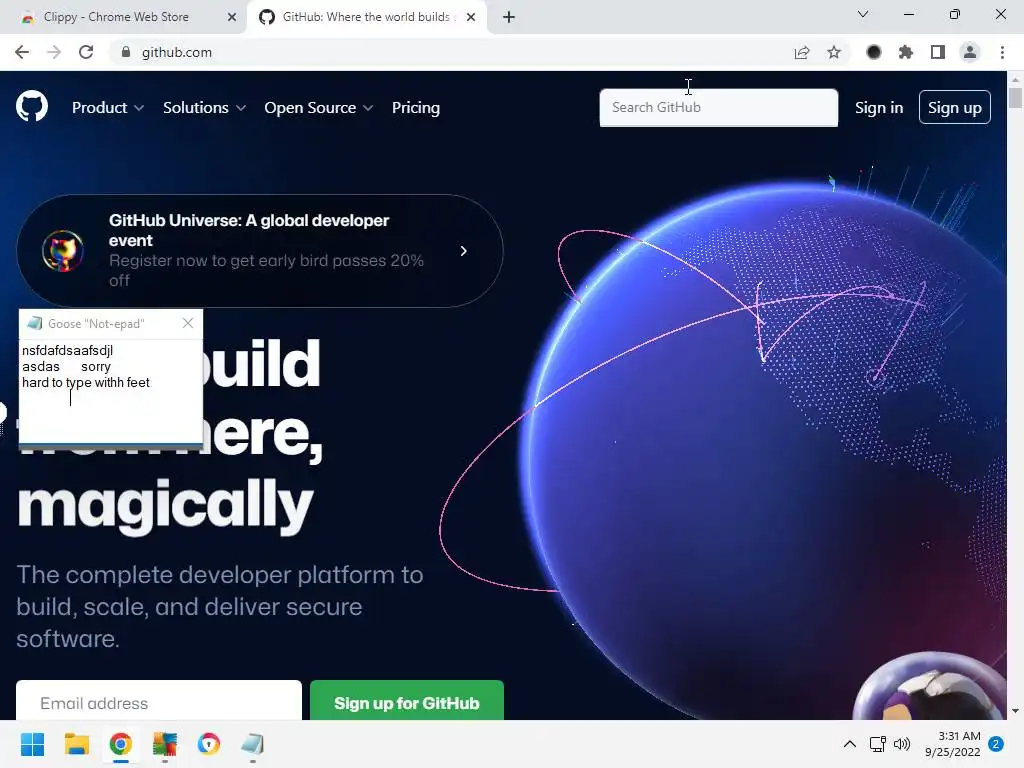Switch to Clippy - Chrome Web Store tab
1024x768 pixels.
pos(122,17)
